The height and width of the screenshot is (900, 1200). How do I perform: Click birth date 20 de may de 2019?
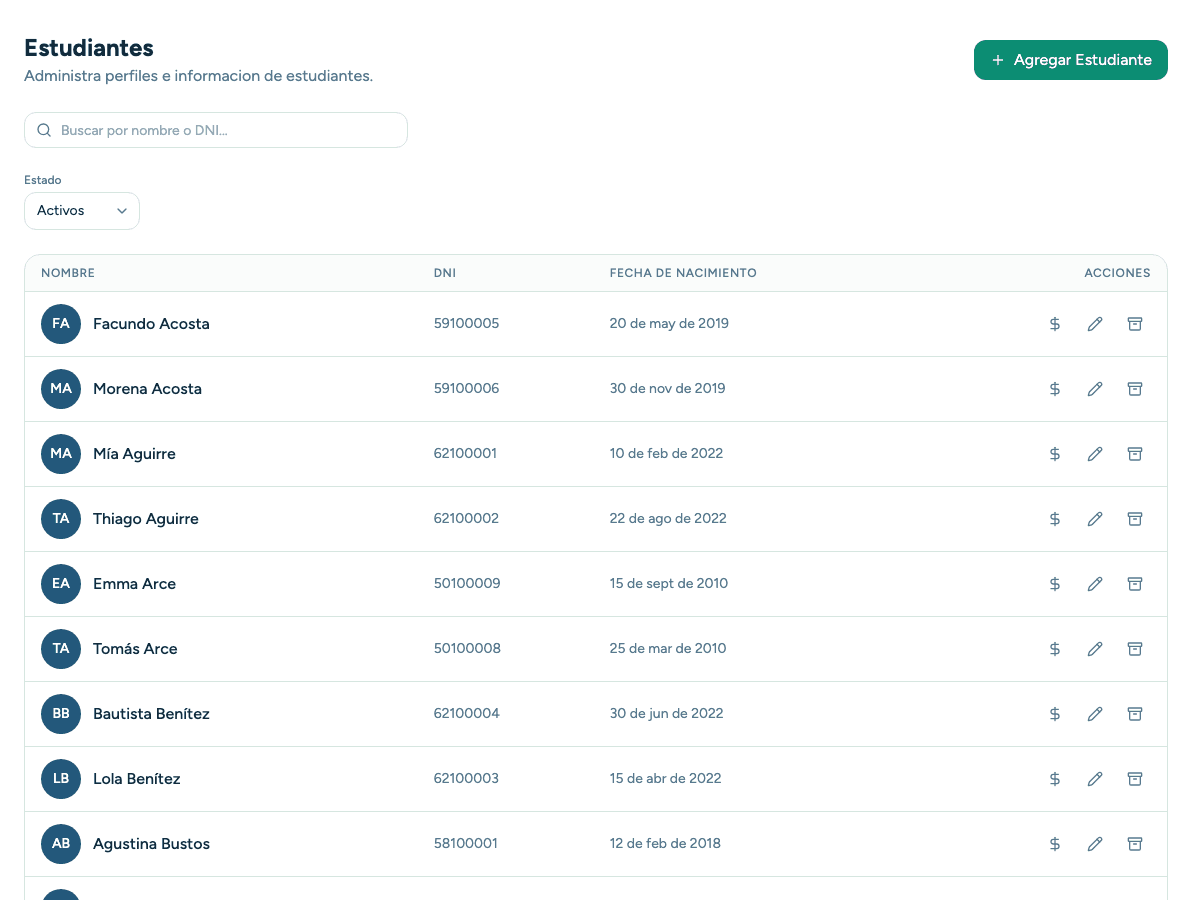669,324
